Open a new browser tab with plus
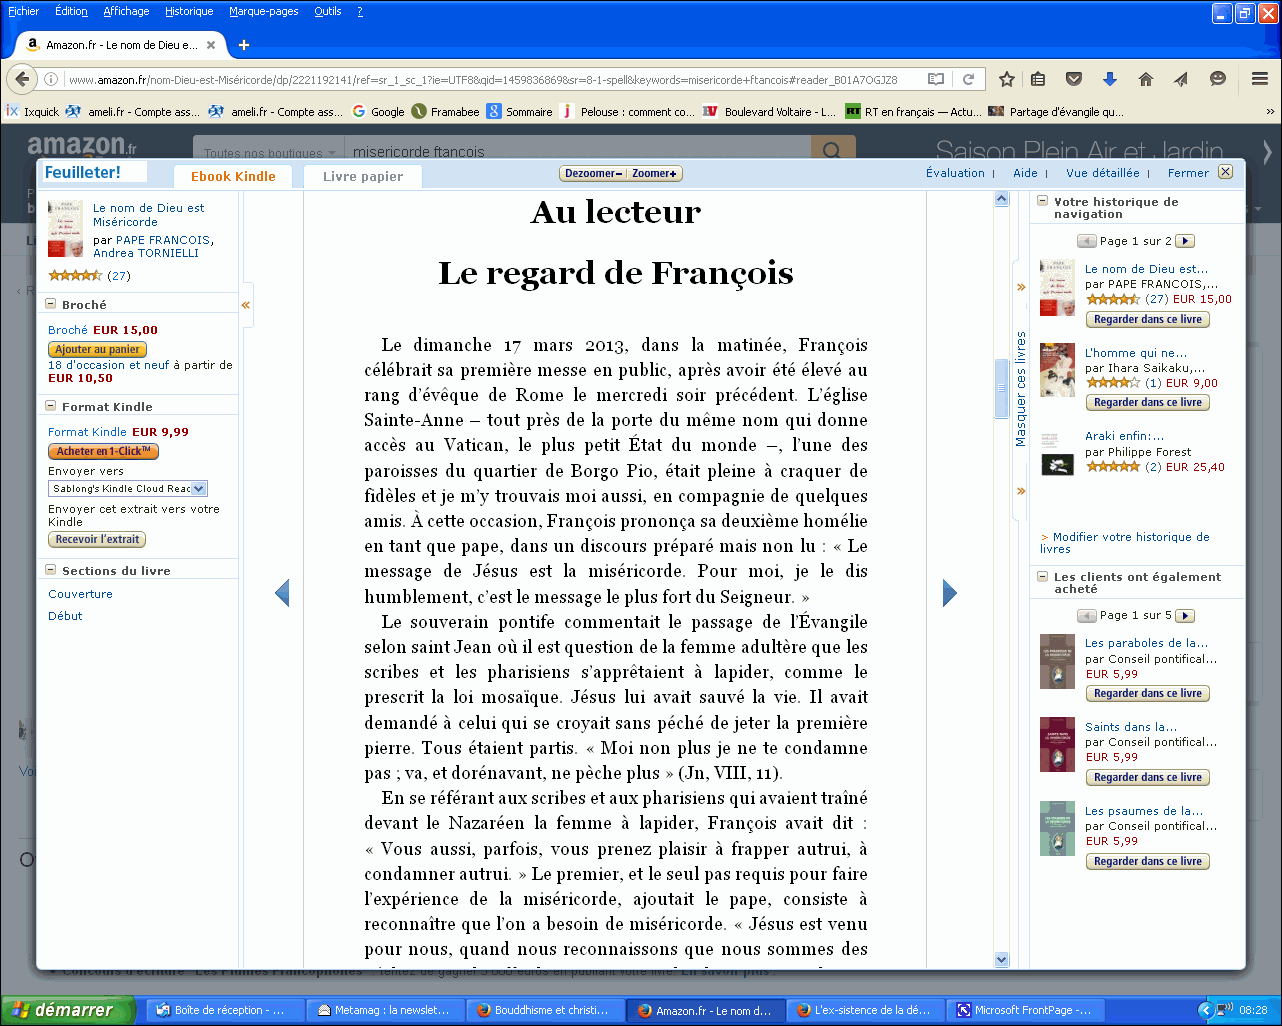Screen dimensions: 1282x1026 tap(243, 45)
